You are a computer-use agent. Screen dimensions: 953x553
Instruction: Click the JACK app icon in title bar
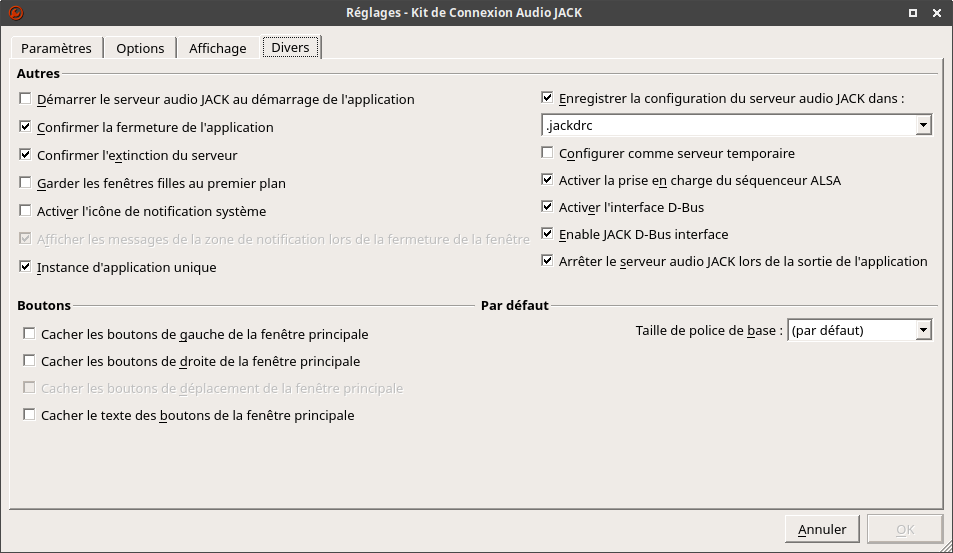point(14,13)
